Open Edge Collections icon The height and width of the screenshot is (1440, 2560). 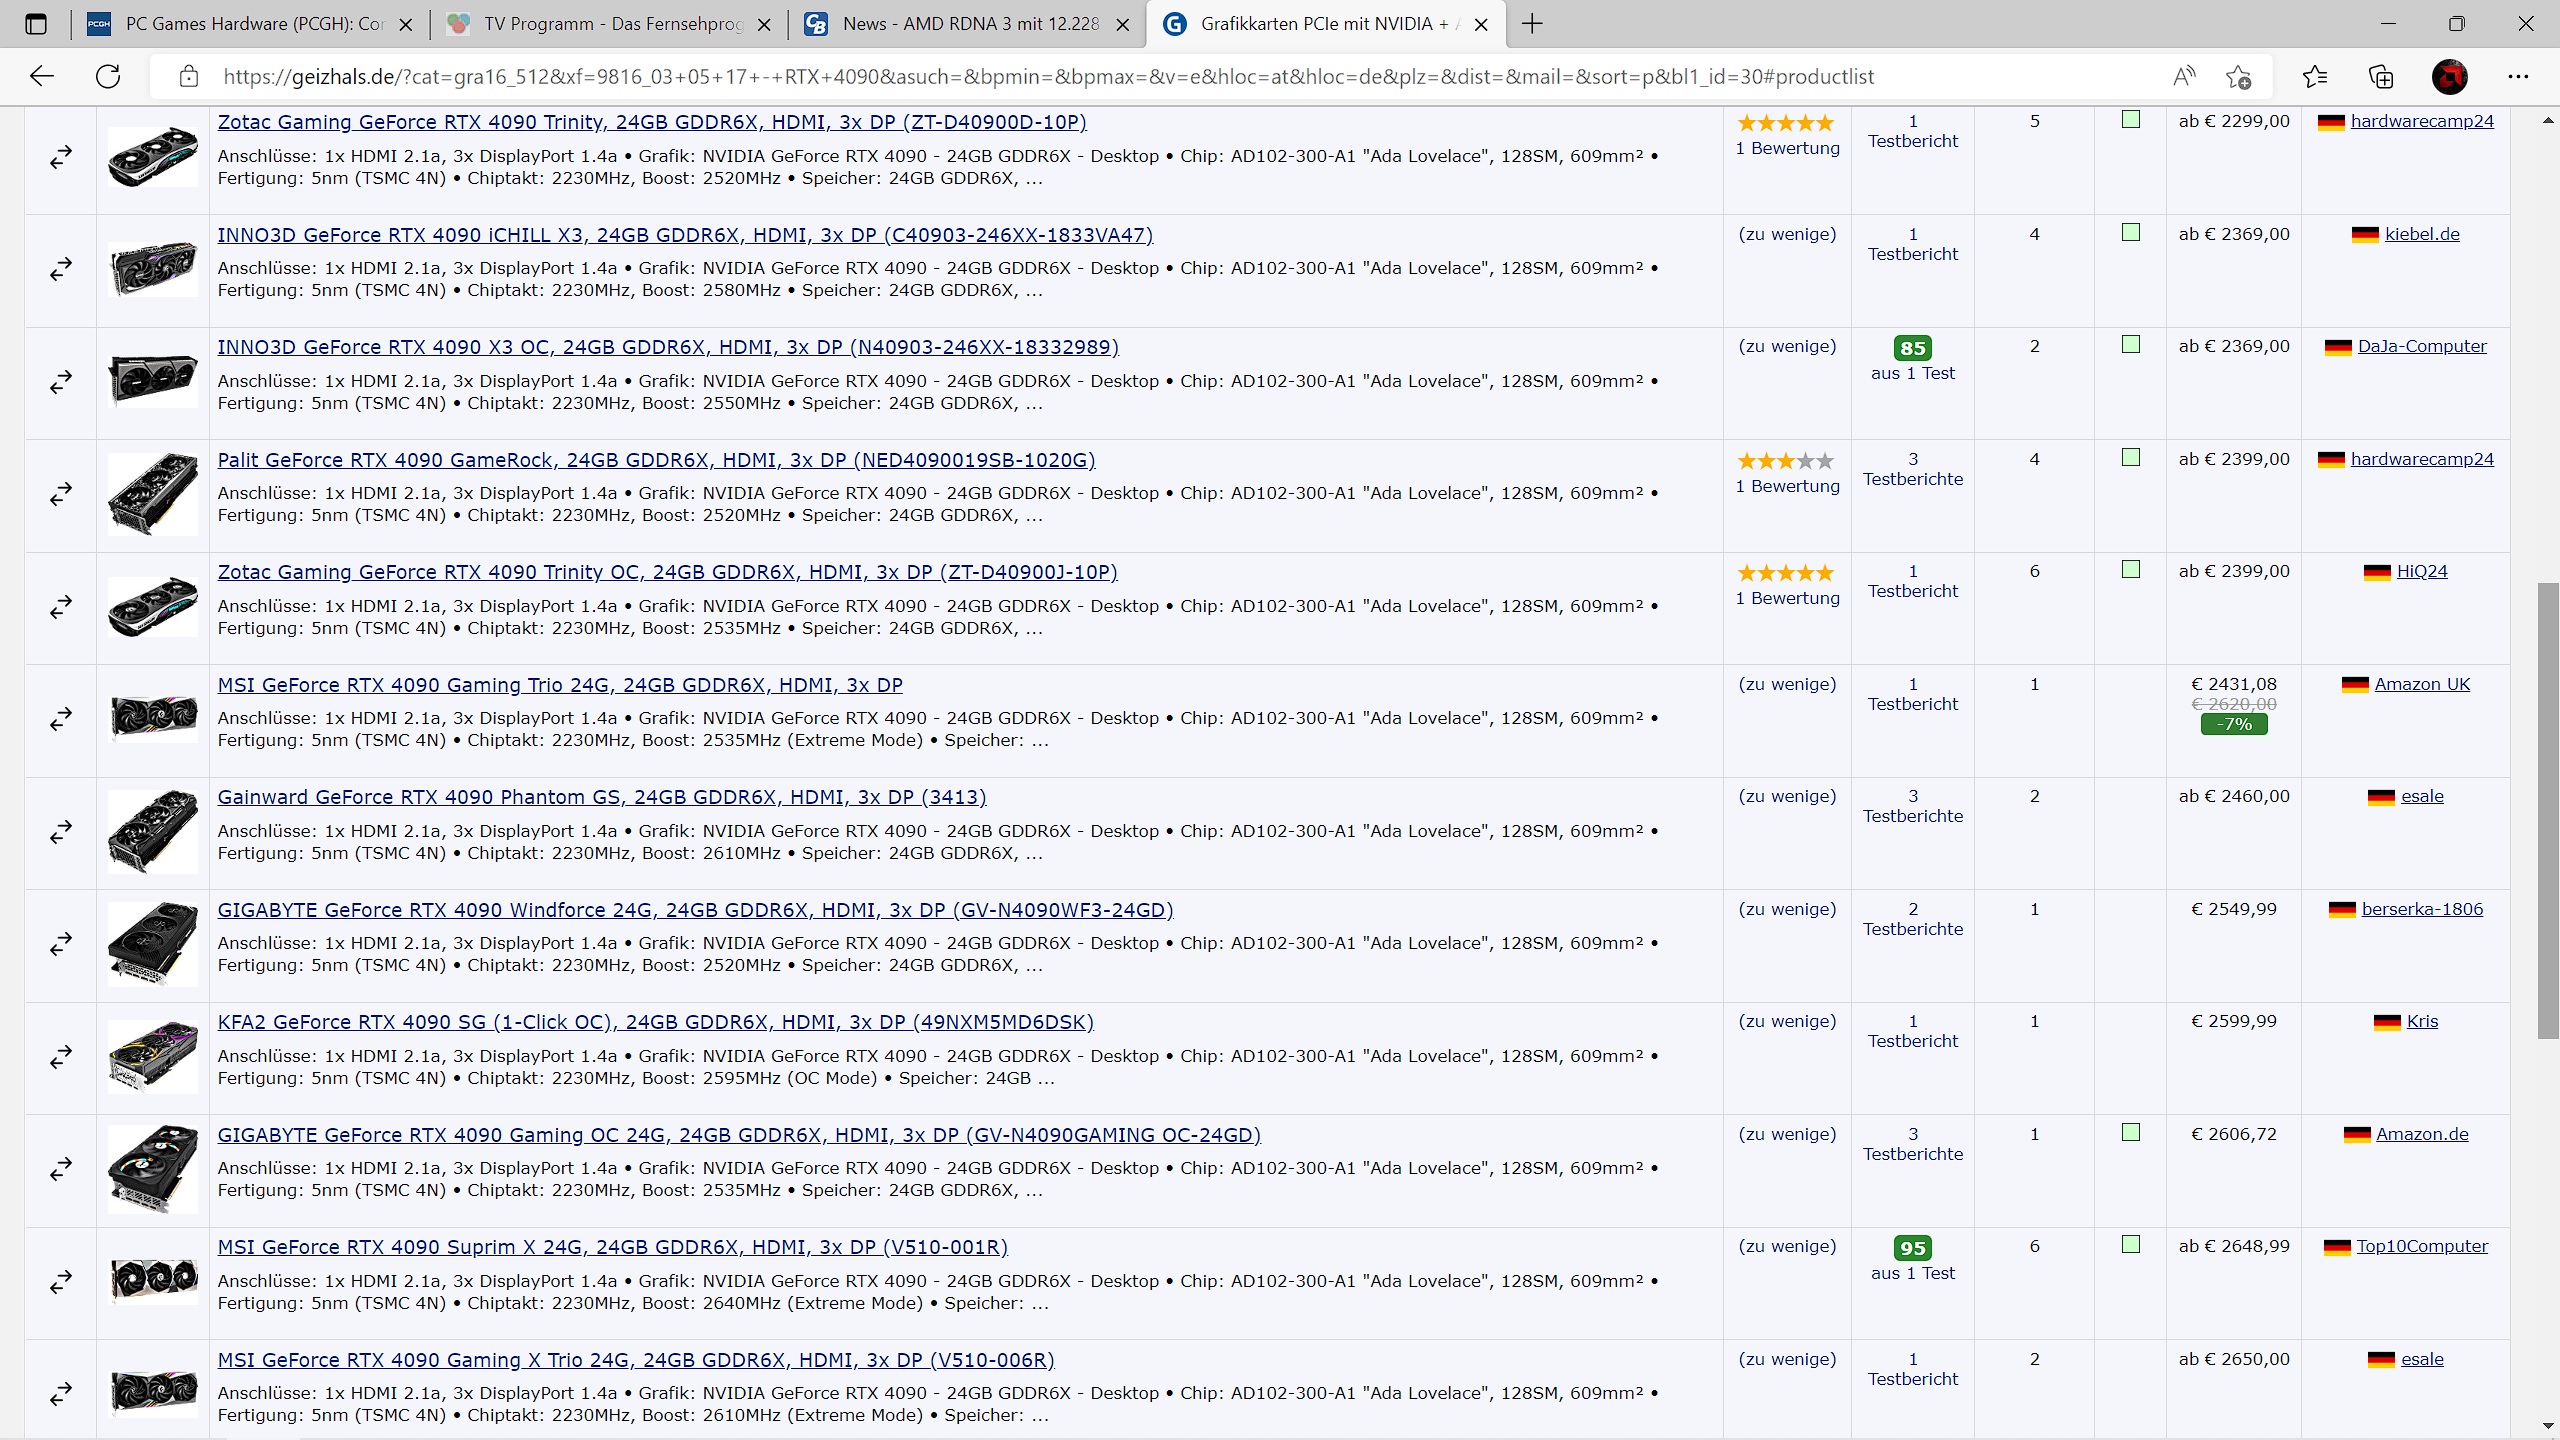(x=2381, y=77)
